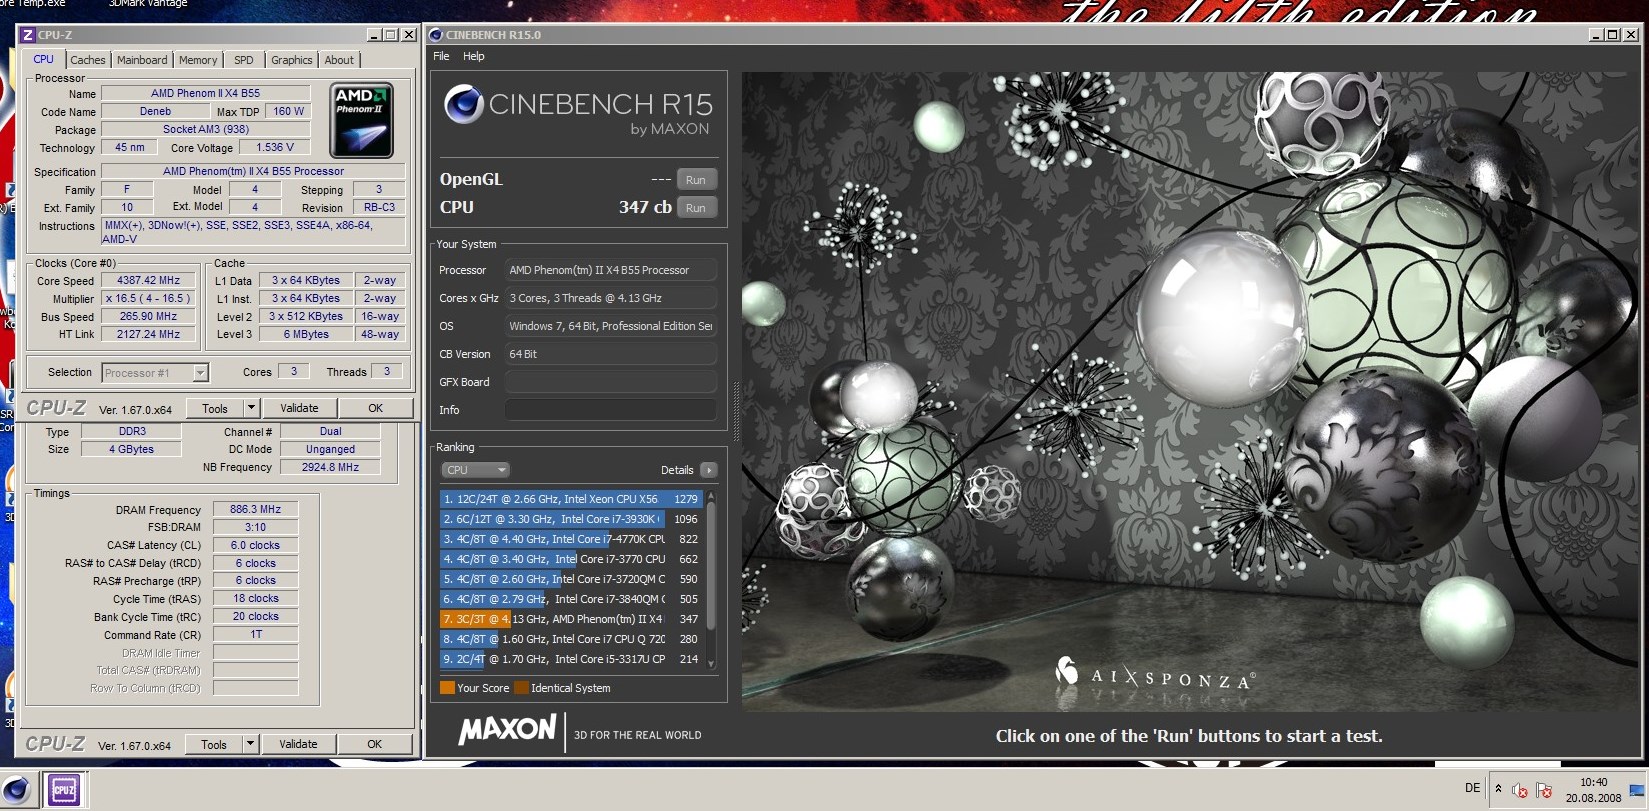The image size is (1649, 811).
Task: Click the Cinebench title bar logo icon
Action: [x=436, y=35]
